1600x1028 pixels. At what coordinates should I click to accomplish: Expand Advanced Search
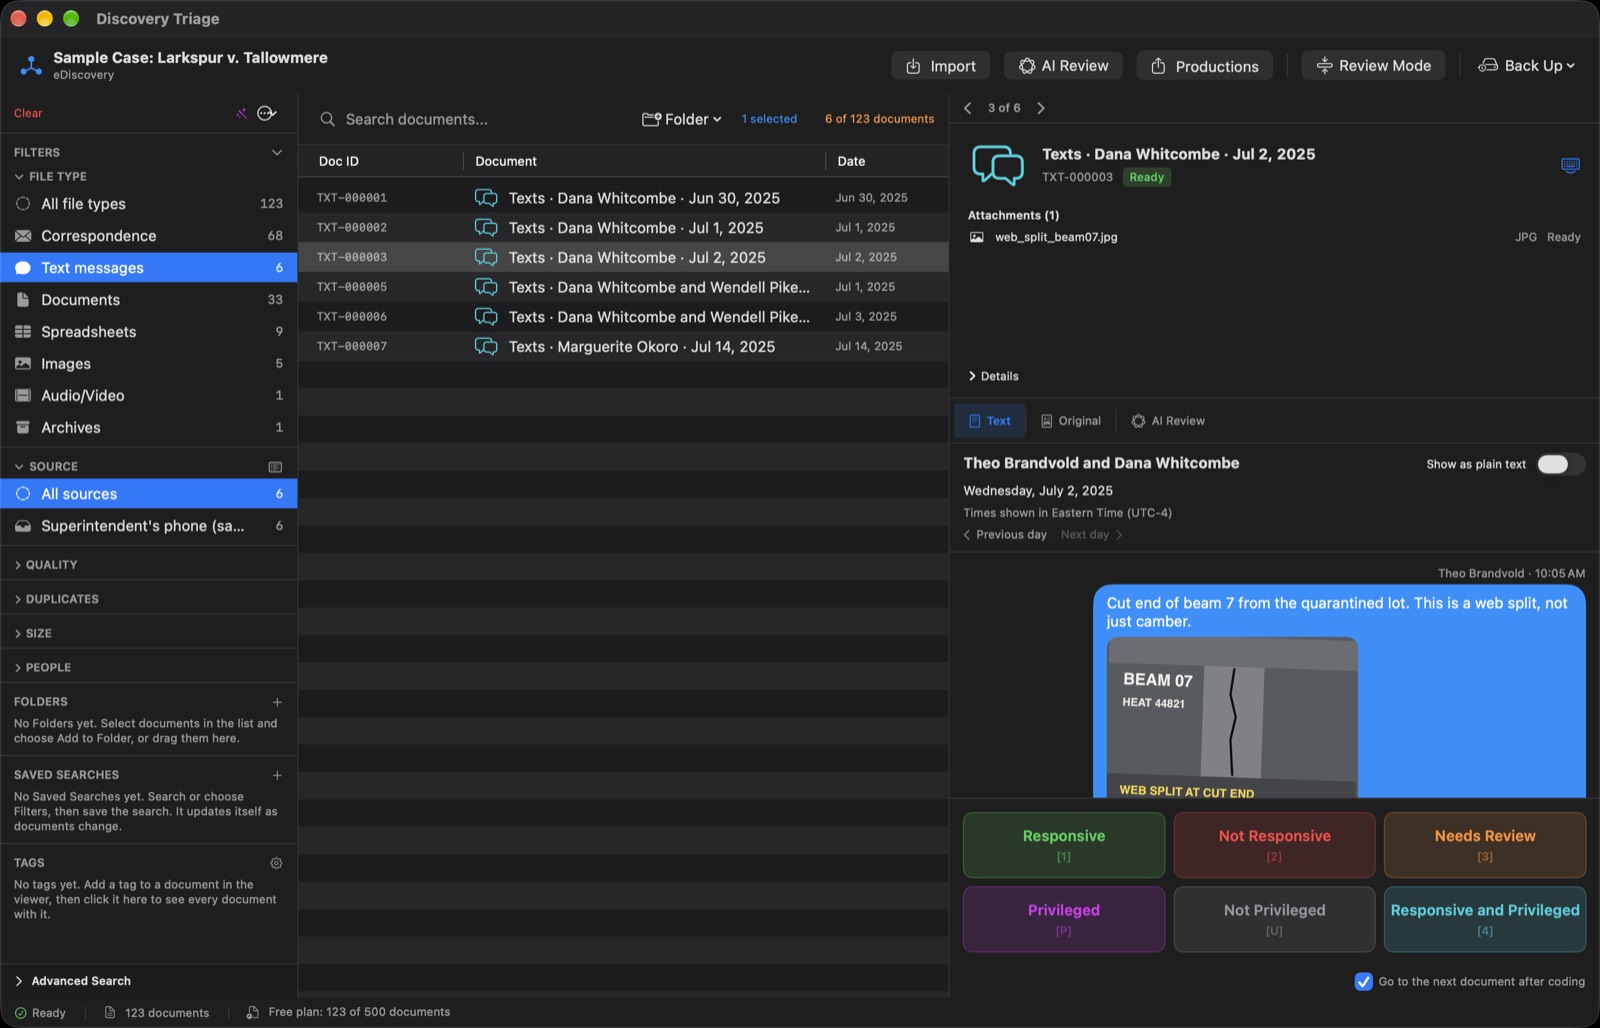pyautogui.click(x=72, y=981)
